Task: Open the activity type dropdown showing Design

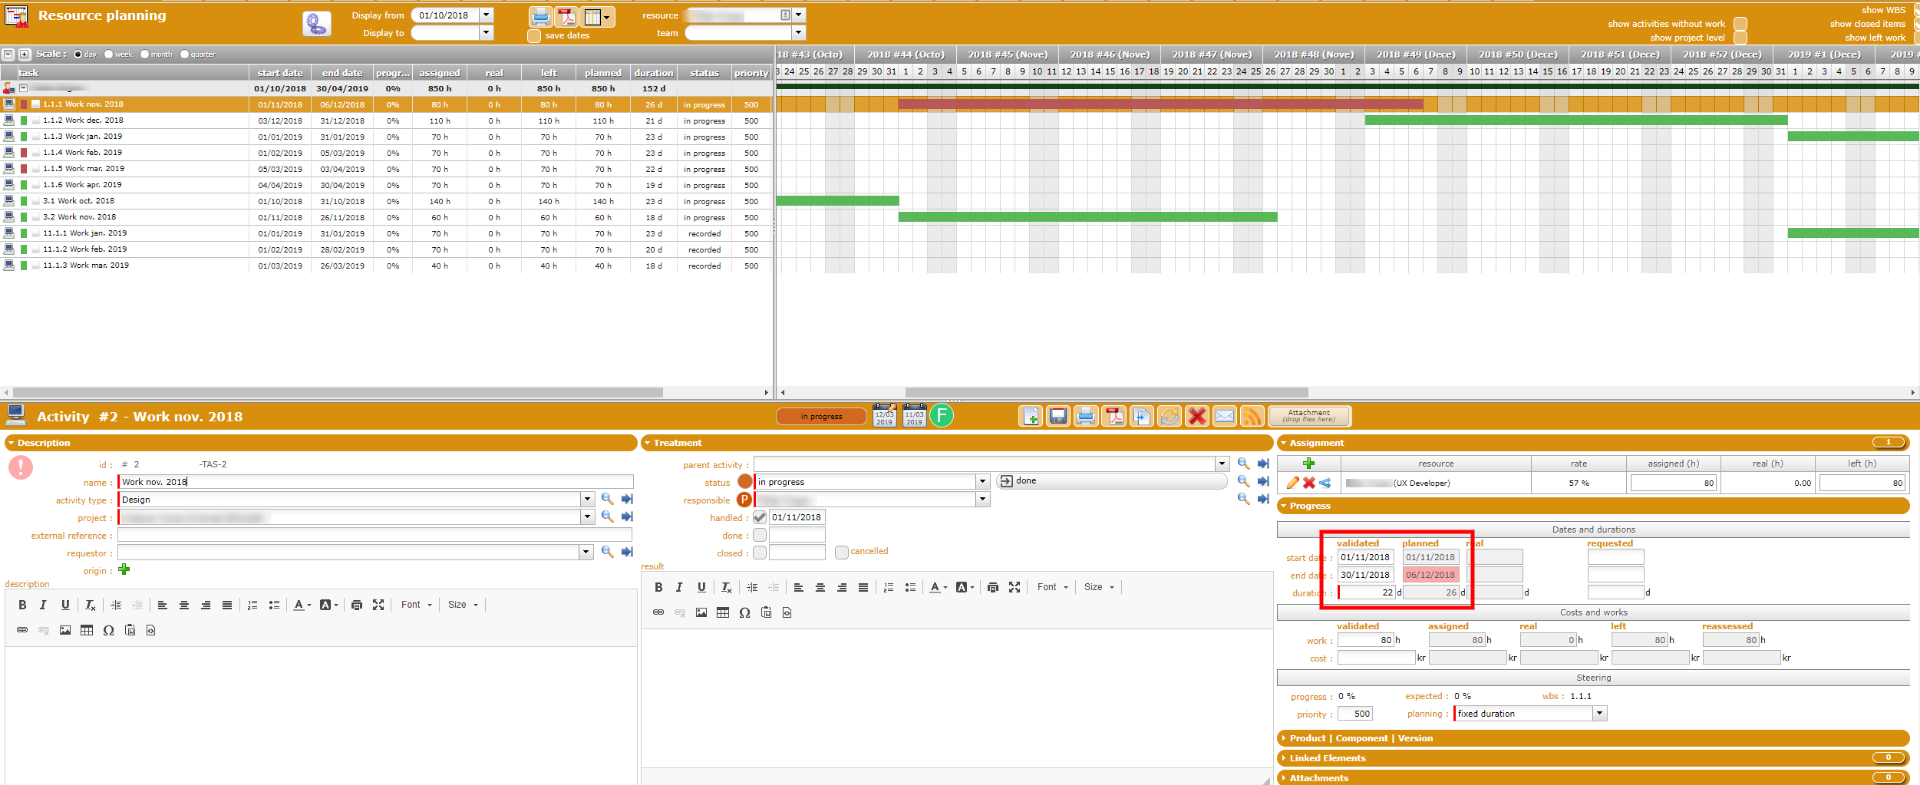Action: [587, 499]
